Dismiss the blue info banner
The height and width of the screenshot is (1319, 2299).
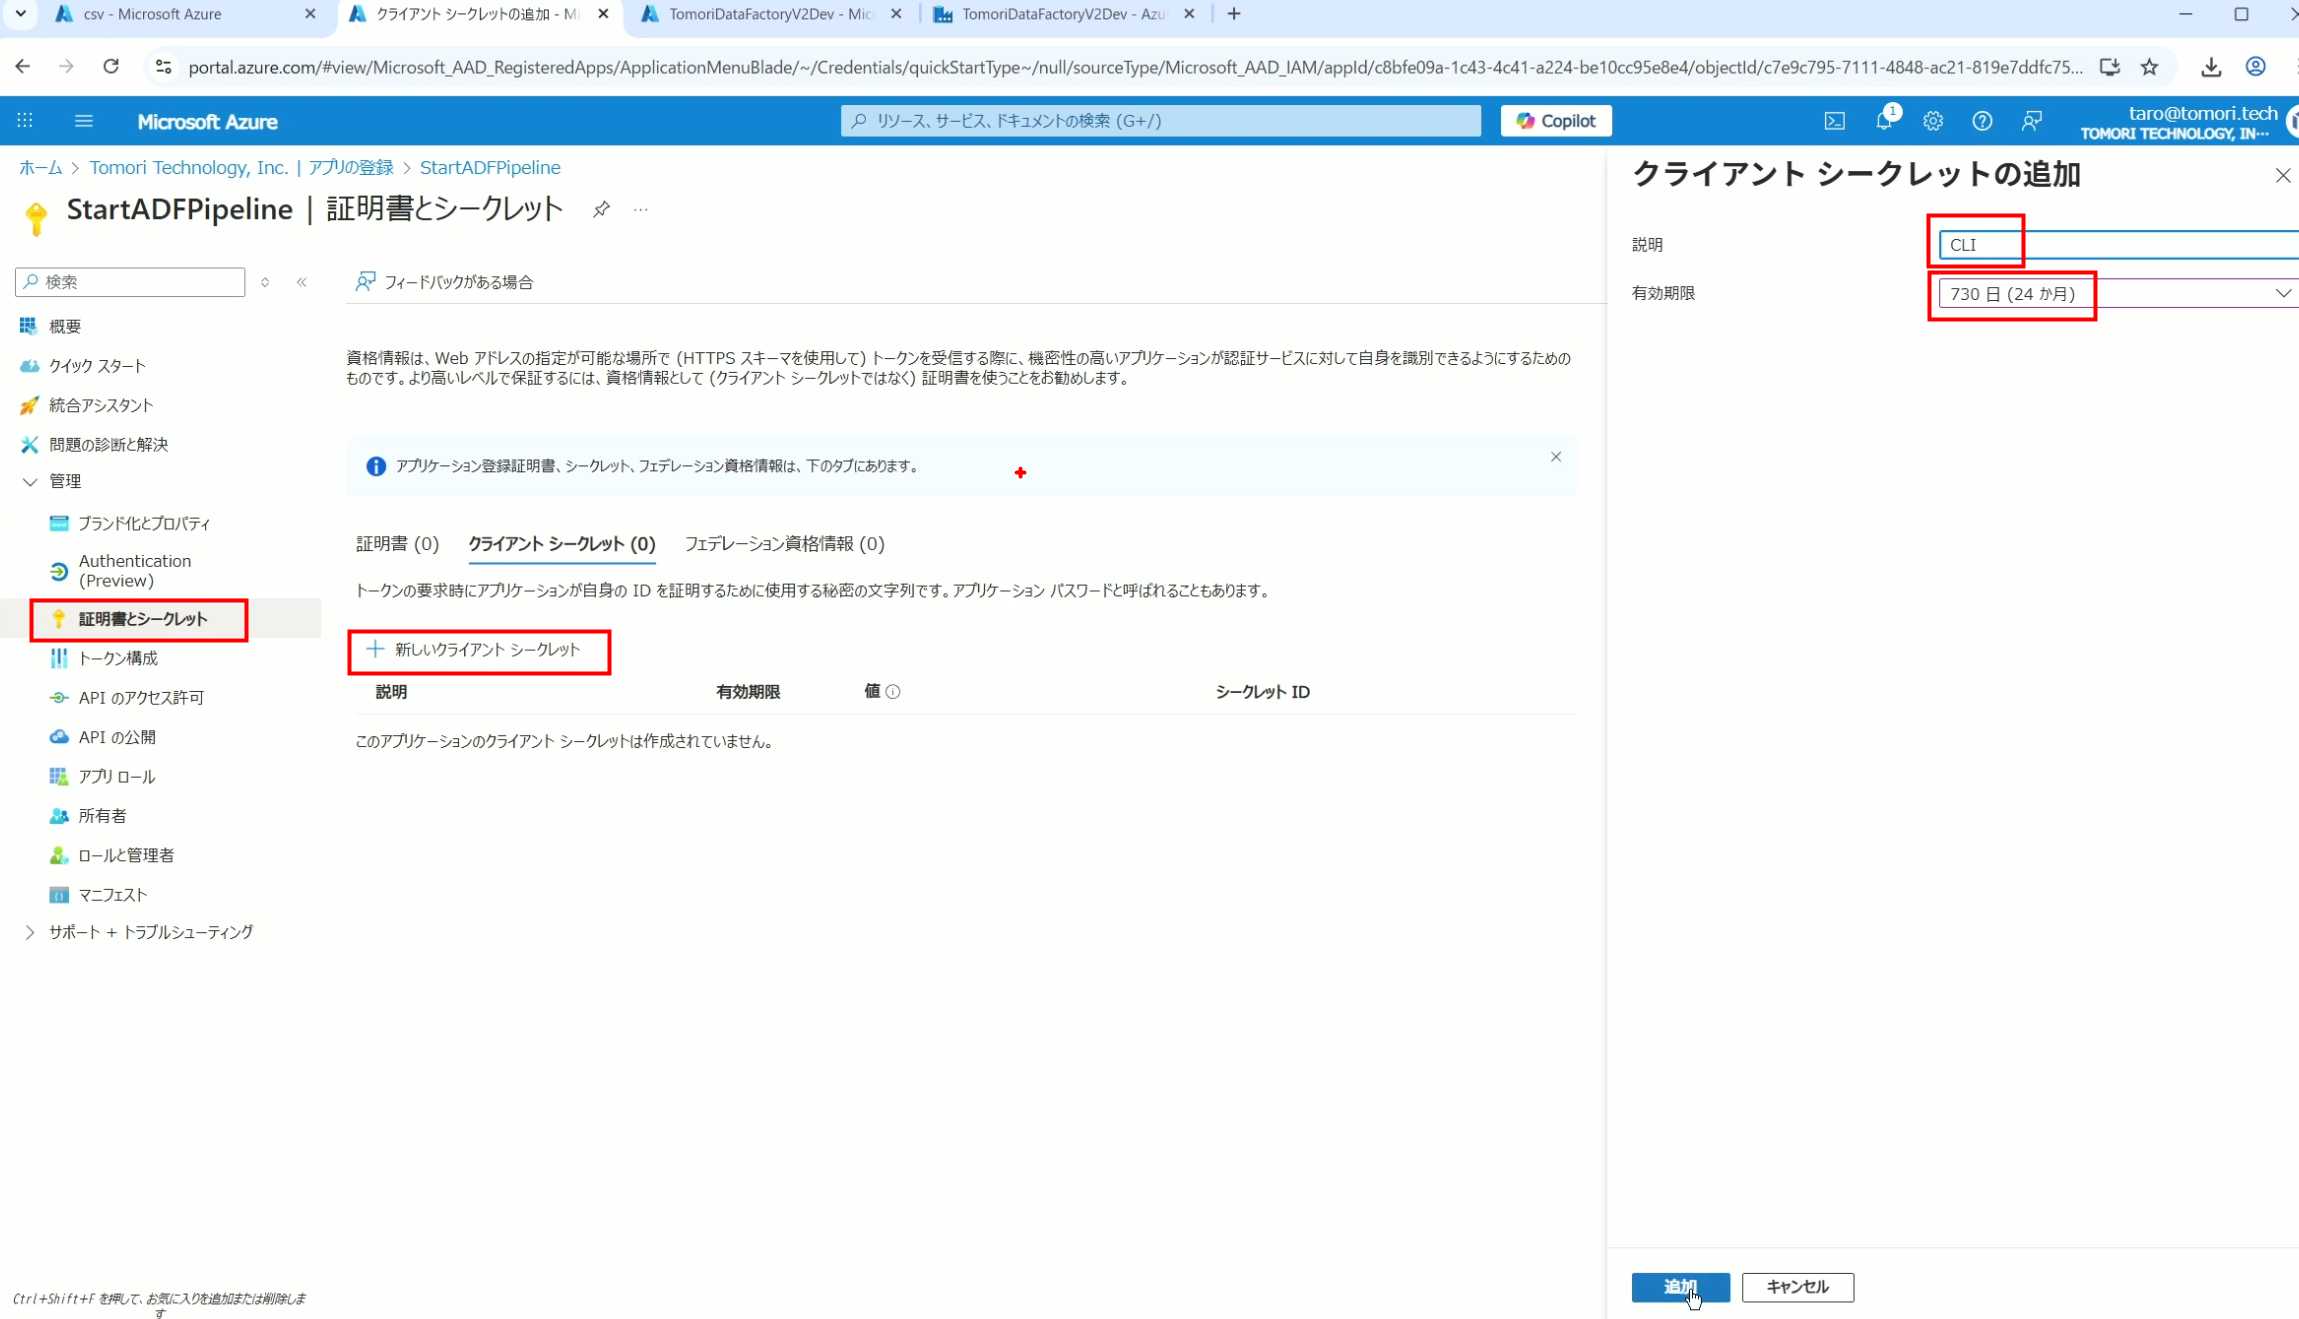tap(1555, 457)
